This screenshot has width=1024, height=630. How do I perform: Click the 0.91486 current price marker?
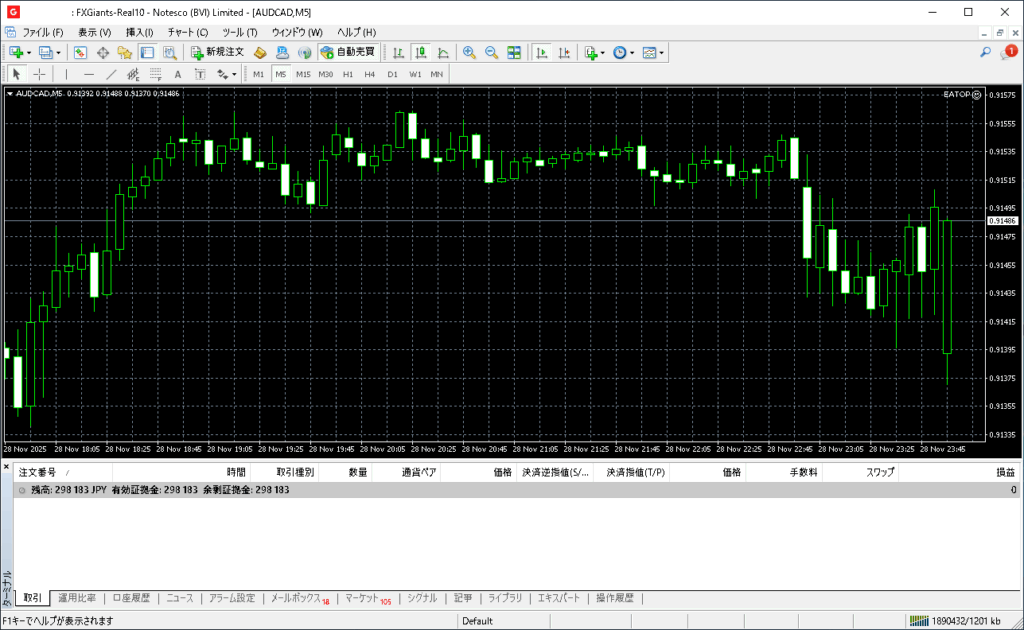point(1001,220)
